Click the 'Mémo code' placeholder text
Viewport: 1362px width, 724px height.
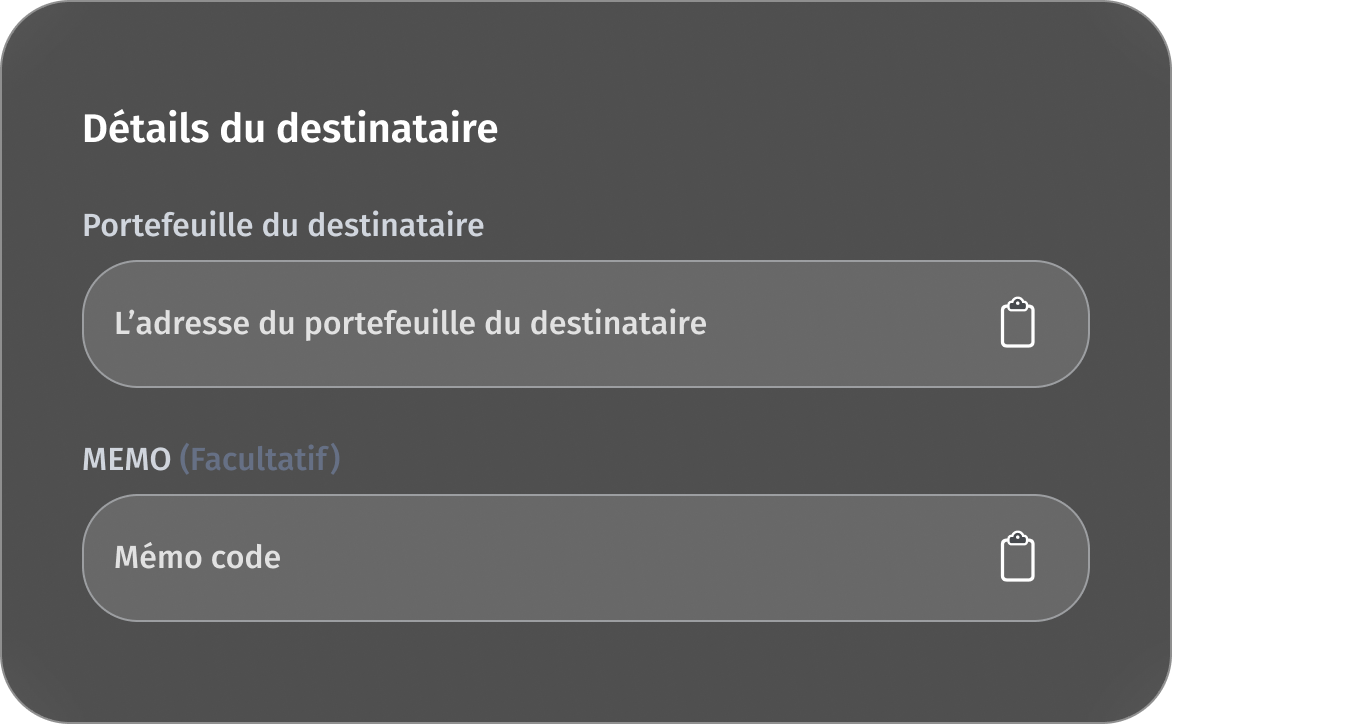(x=197, y=557)
